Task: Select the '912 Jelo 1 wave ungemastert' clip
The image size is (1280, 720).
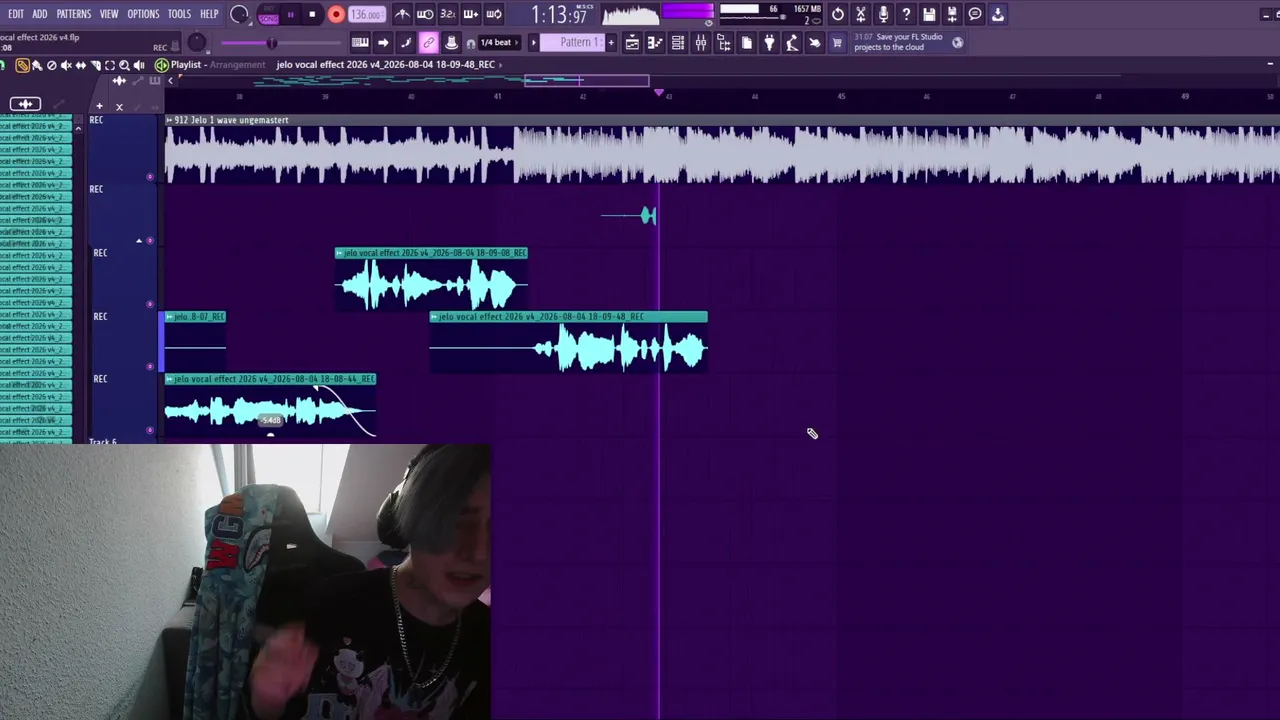Action: pyautogui.click(x=722, y=150)
